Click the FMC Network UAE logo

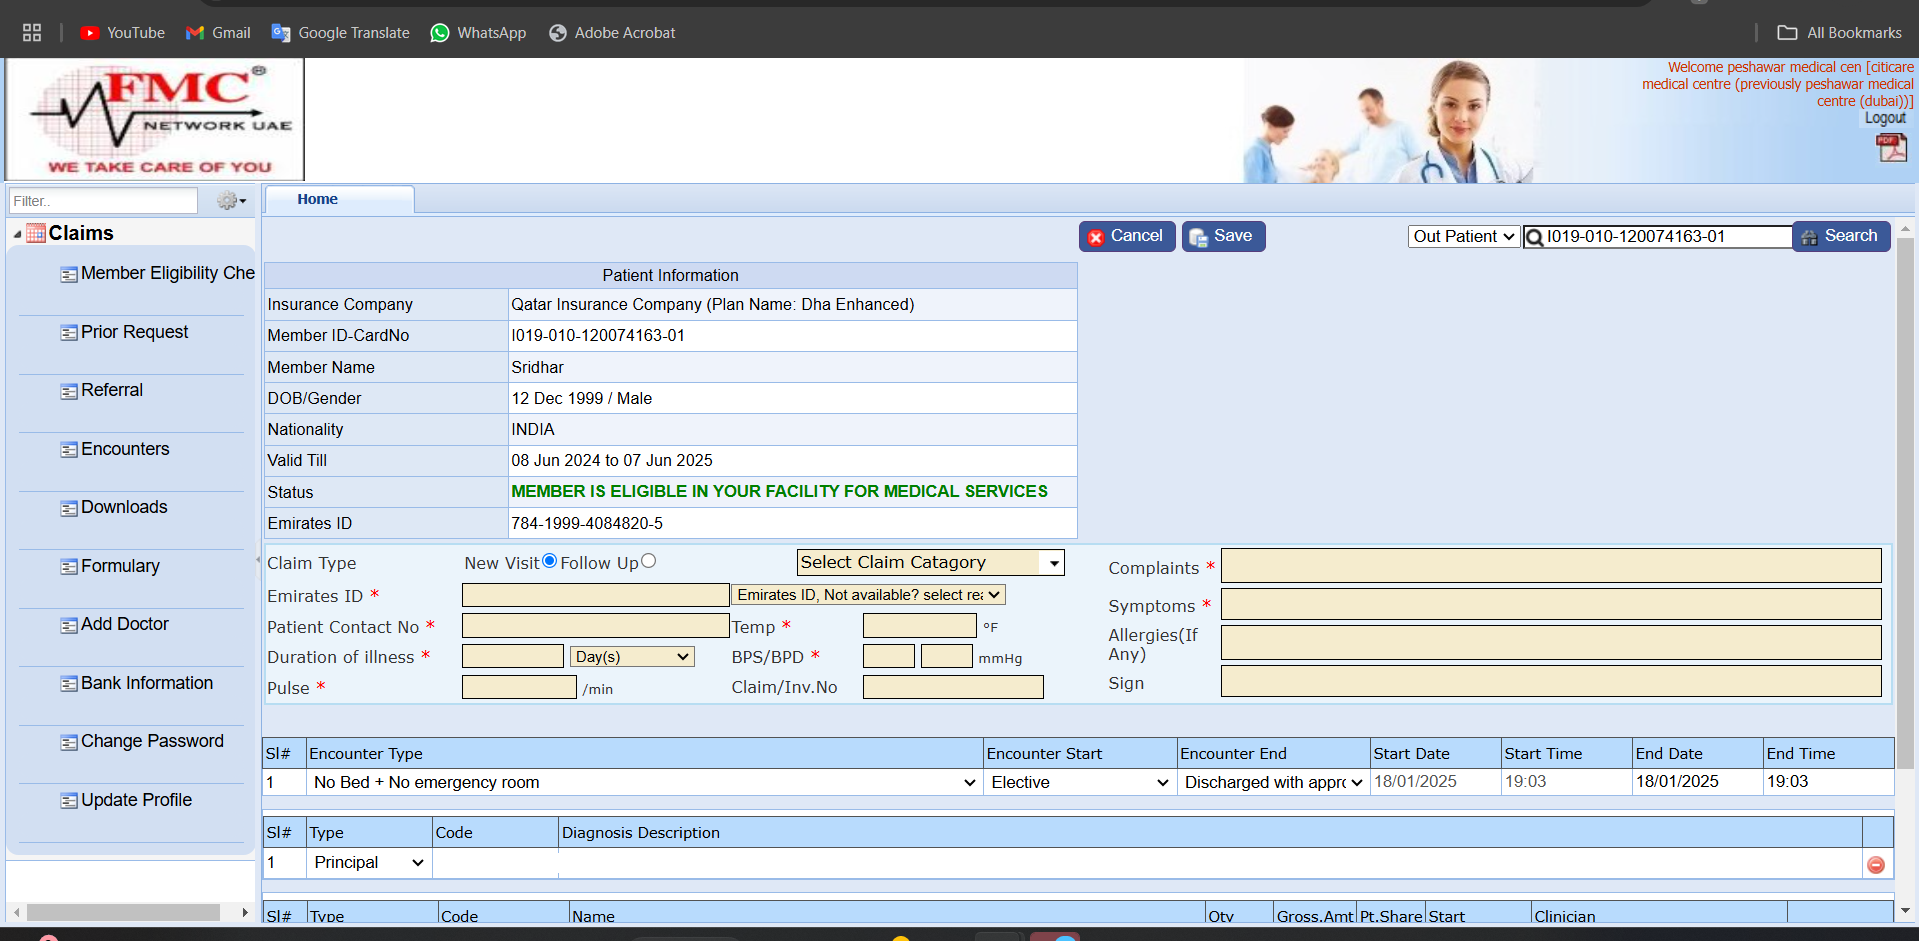[155, 120]
